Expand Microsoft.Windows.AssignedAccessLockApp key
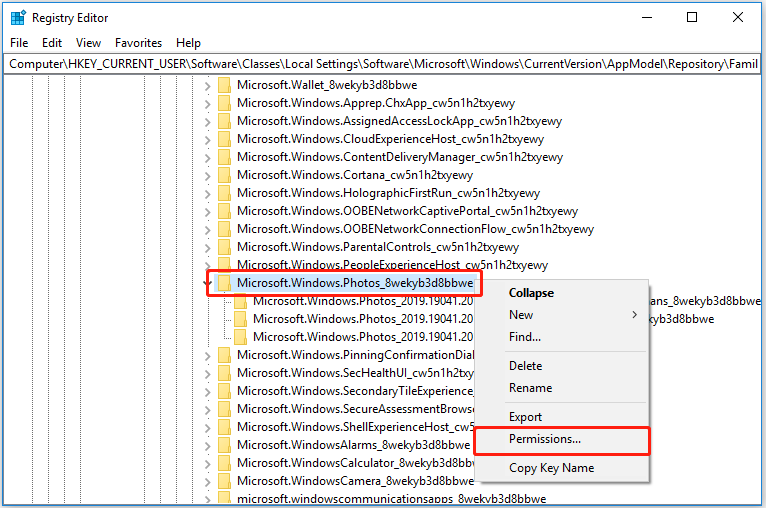The height and width of the screenshot is (508, 766). pyautogui.click(x=208, y=123)
